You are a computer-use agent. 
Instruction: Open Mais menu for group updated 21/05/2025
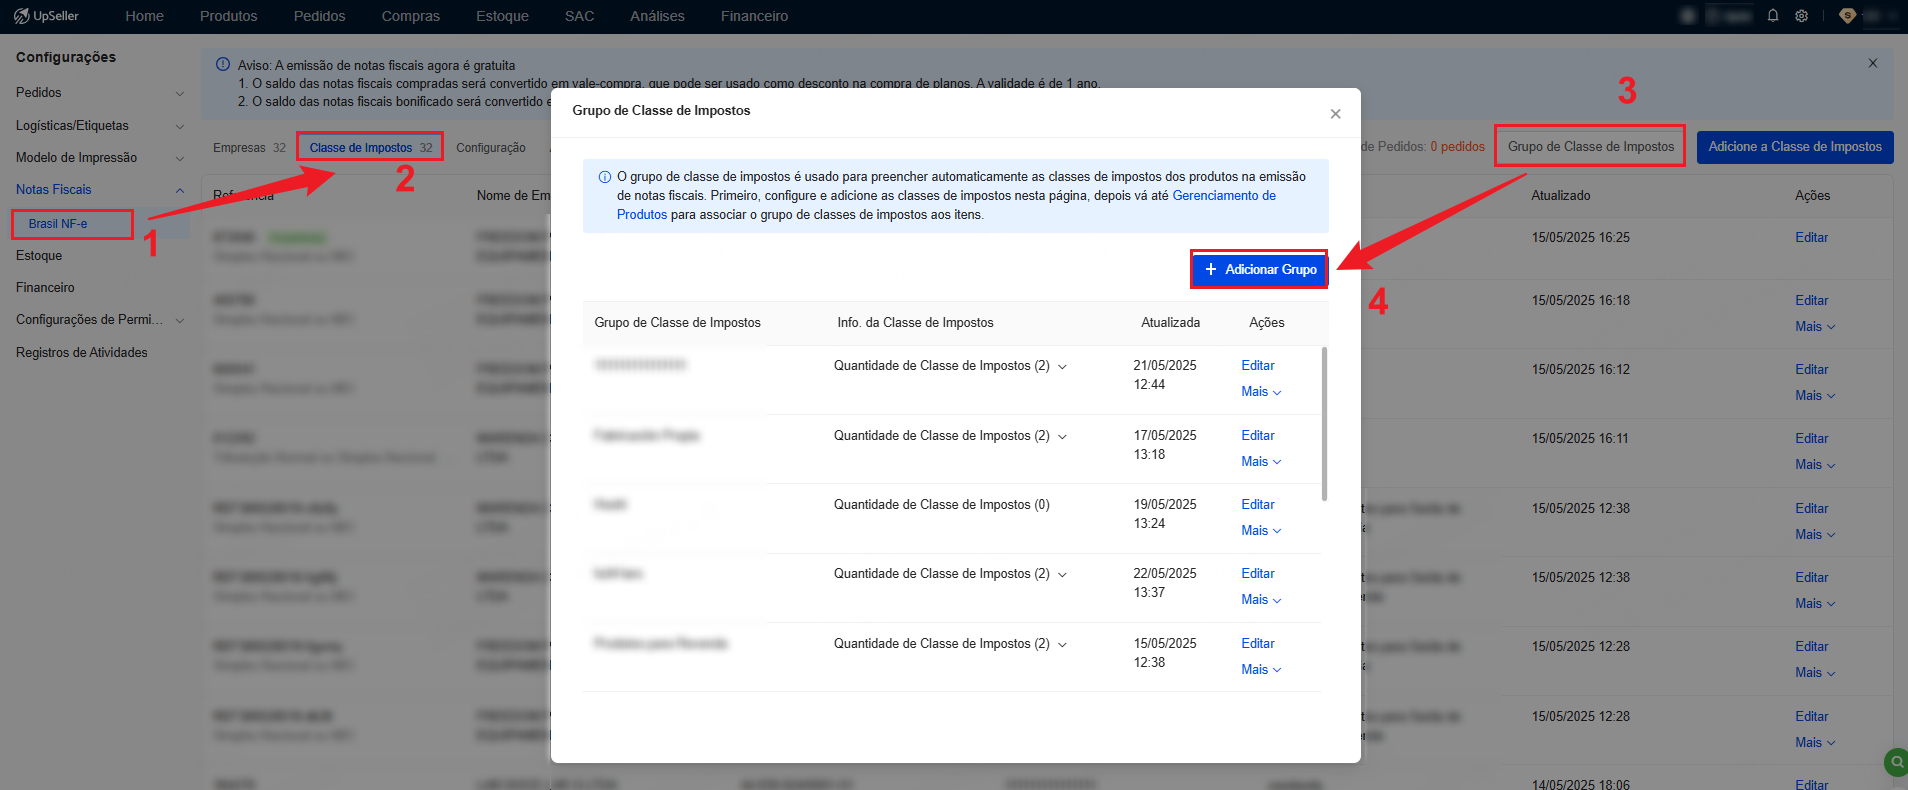[1261, 392]
